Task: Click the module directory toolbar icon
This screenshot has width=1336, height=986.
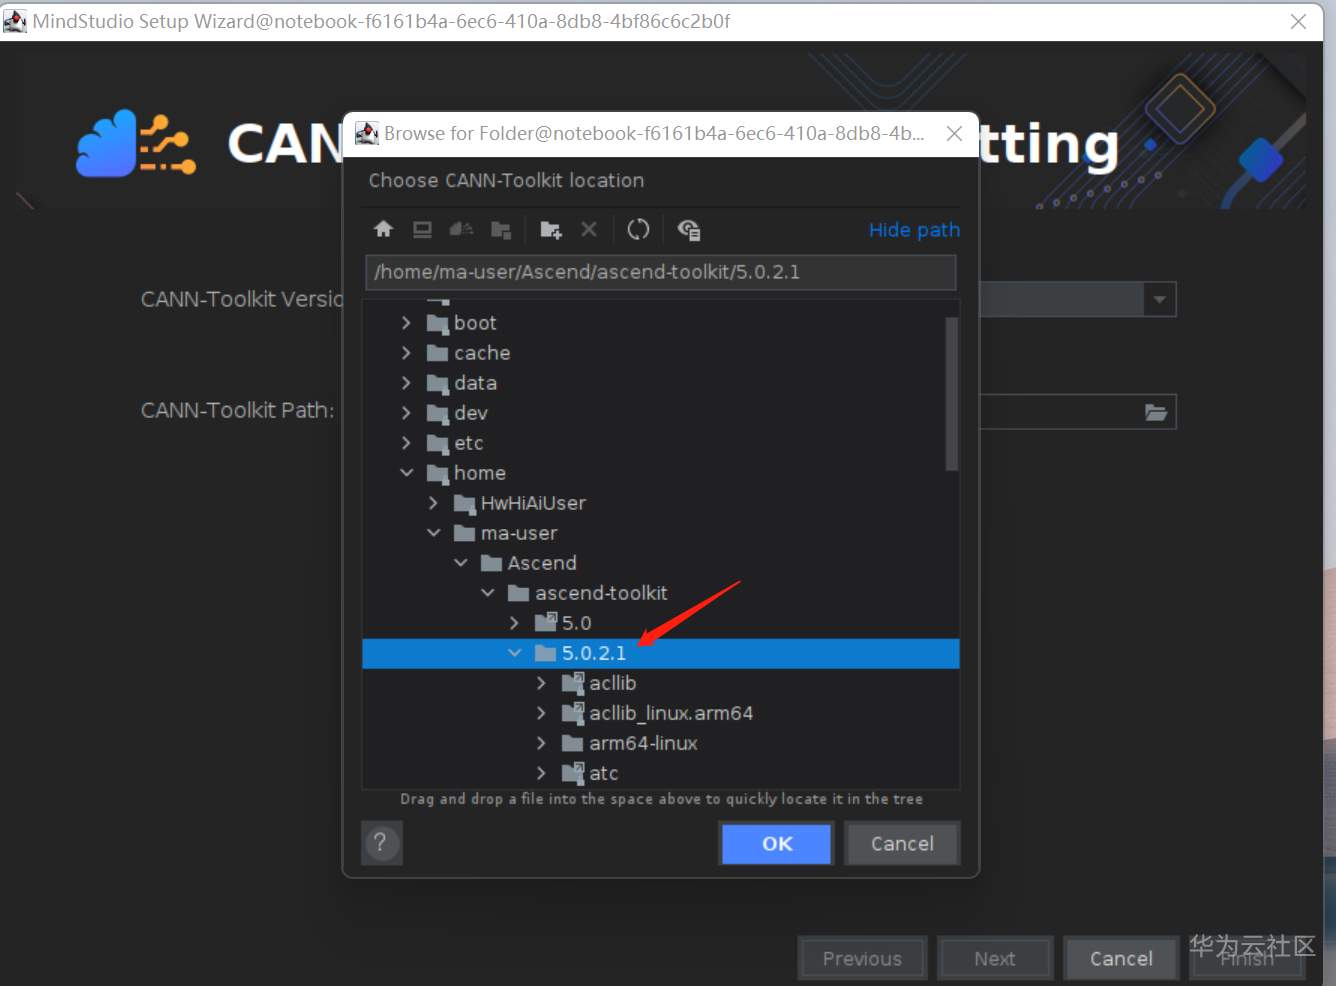Action: click(x=501, y=230)
